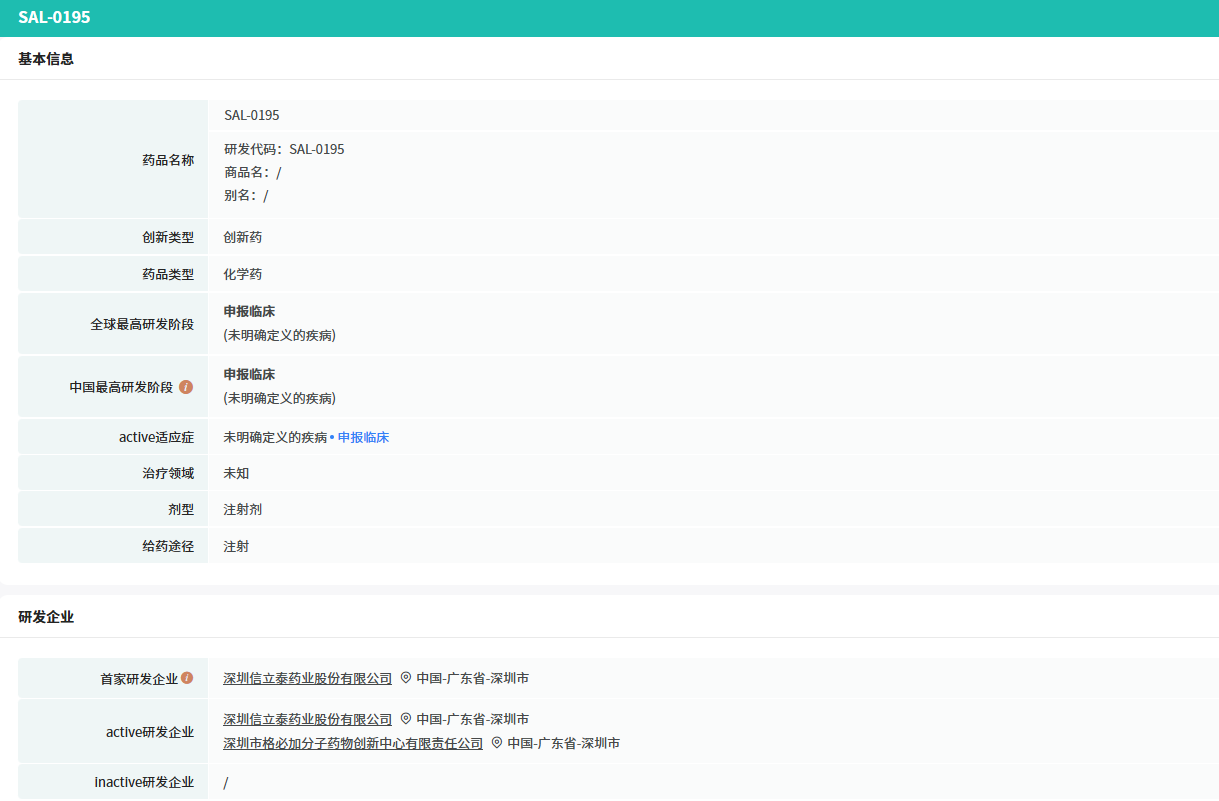Click 研发代码：SAL-0195 text
The width and height of the screenshot is (1219, 801).
(284, 149)
